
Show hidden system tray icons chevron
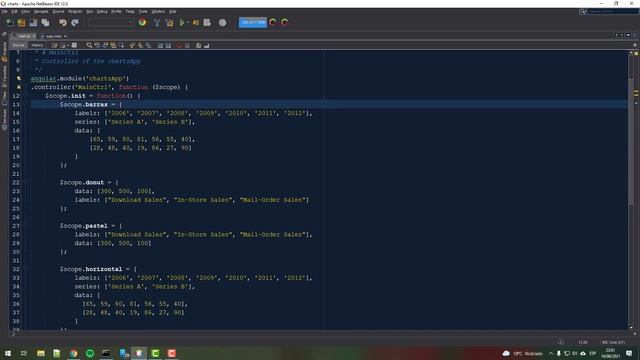point(551,353)
